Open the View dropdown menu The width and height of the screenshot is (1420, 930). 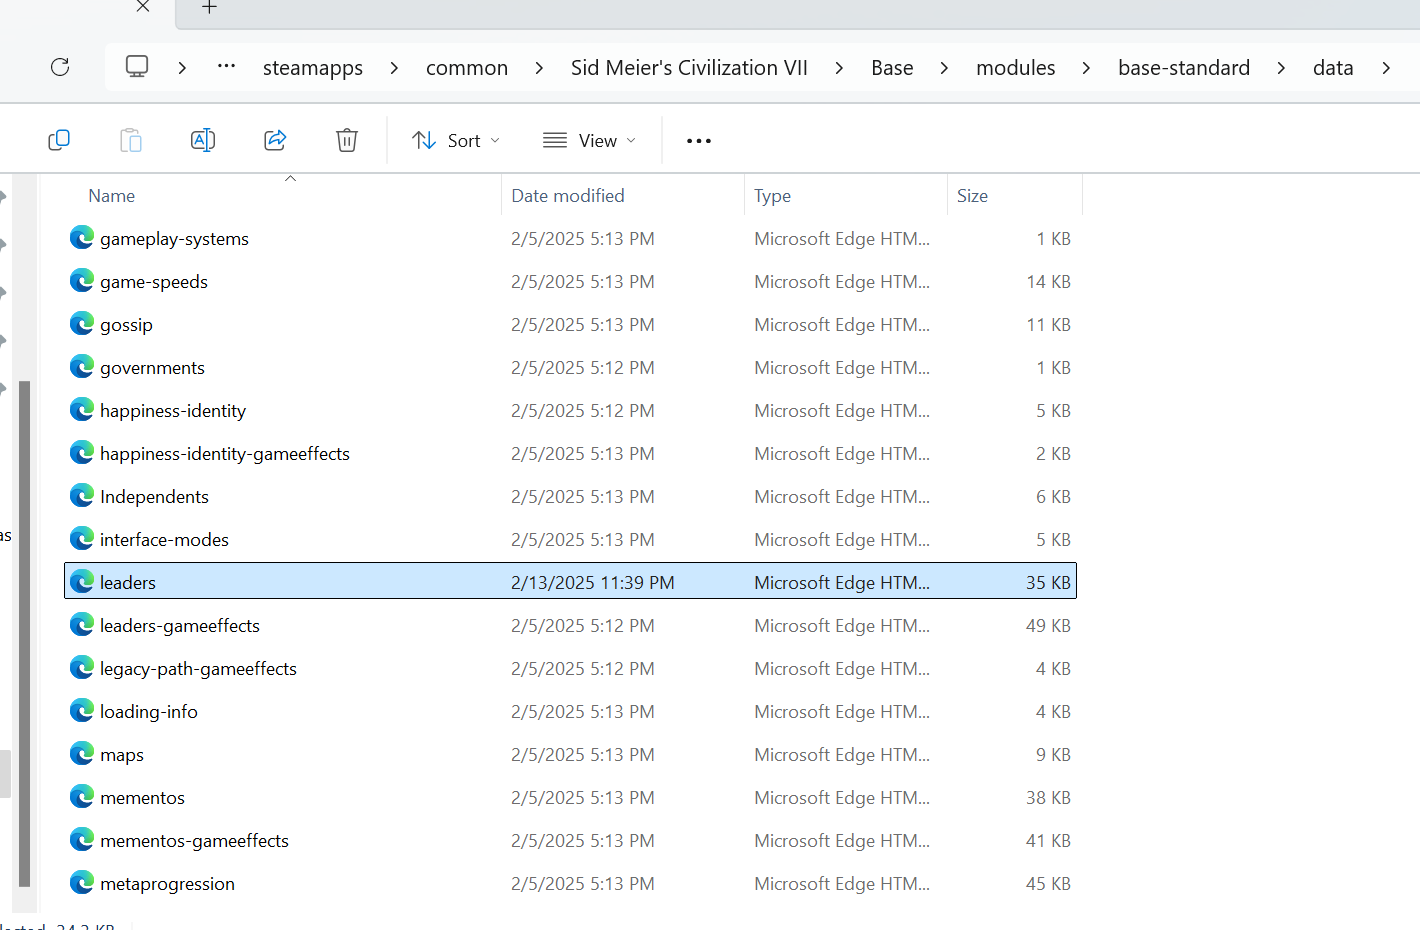[x=589, y=141]
